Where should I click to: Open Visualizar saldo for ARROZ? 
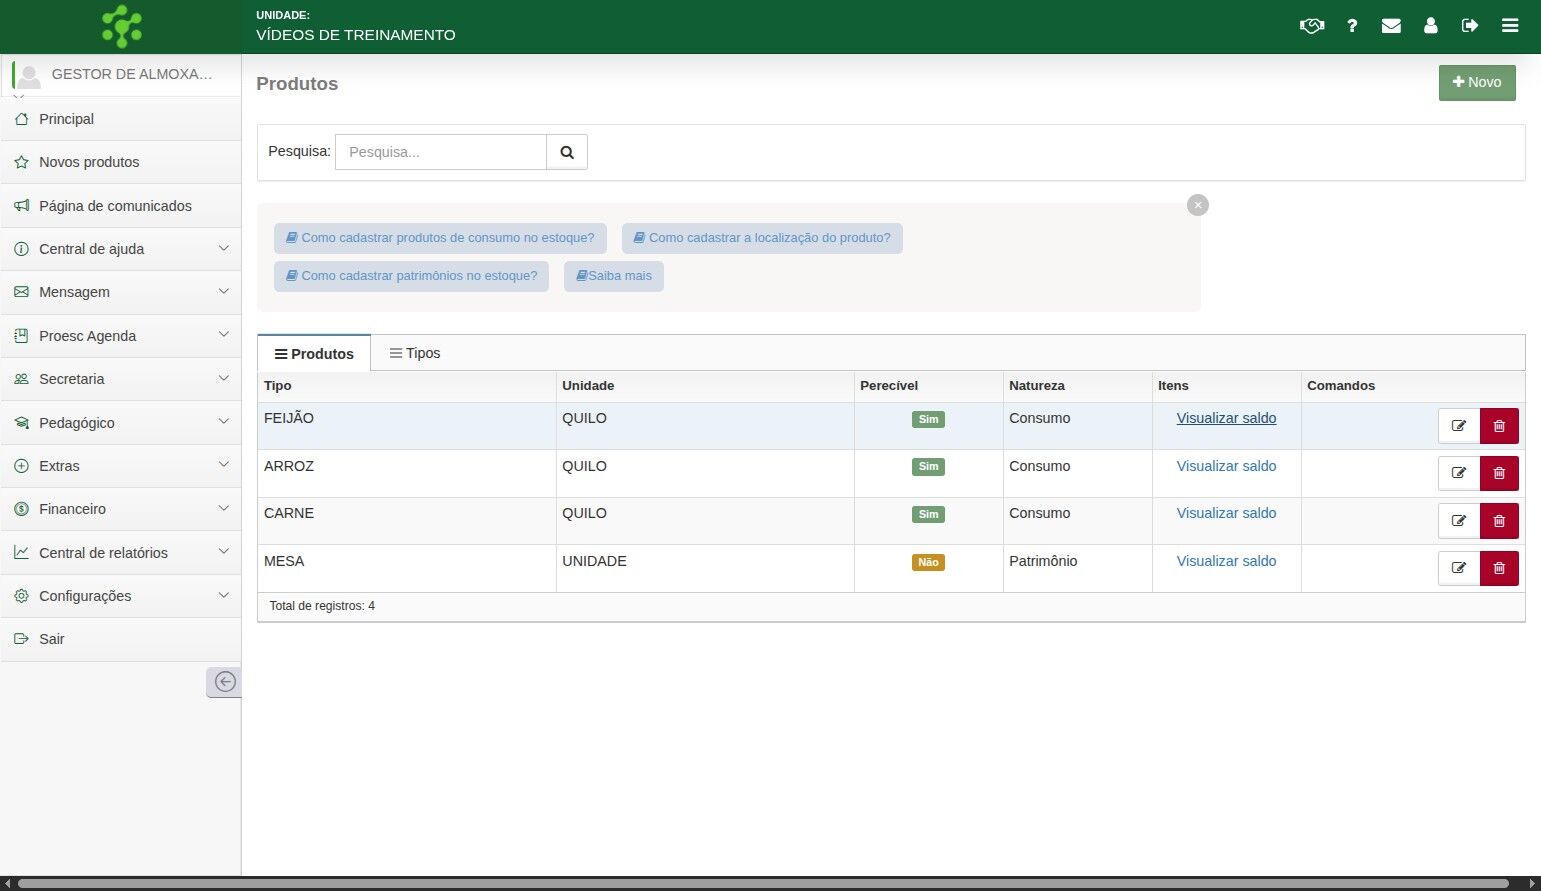(1226, 466)
